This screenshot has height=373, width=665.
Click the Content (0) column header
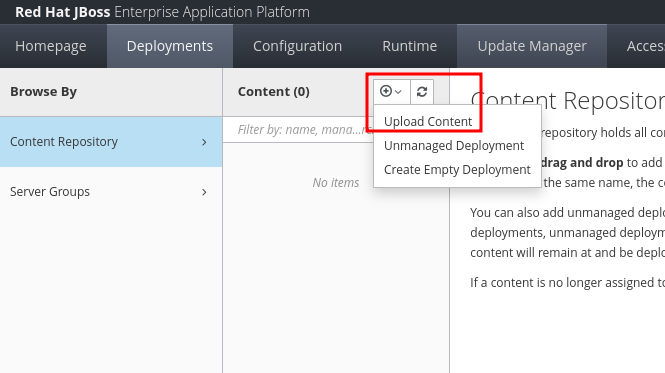[x=274, y=92]
